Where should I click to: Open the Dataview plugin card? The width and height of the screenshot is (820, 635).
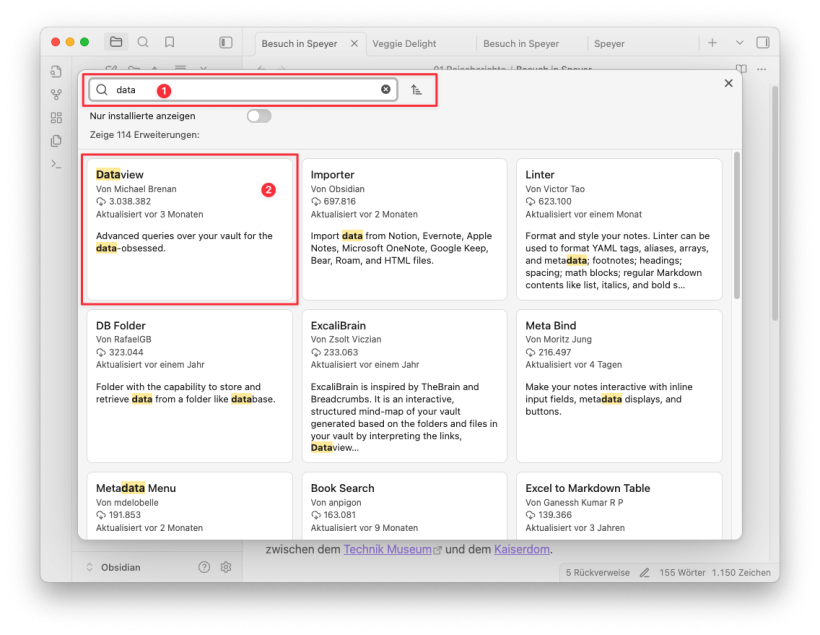(189, 227)
